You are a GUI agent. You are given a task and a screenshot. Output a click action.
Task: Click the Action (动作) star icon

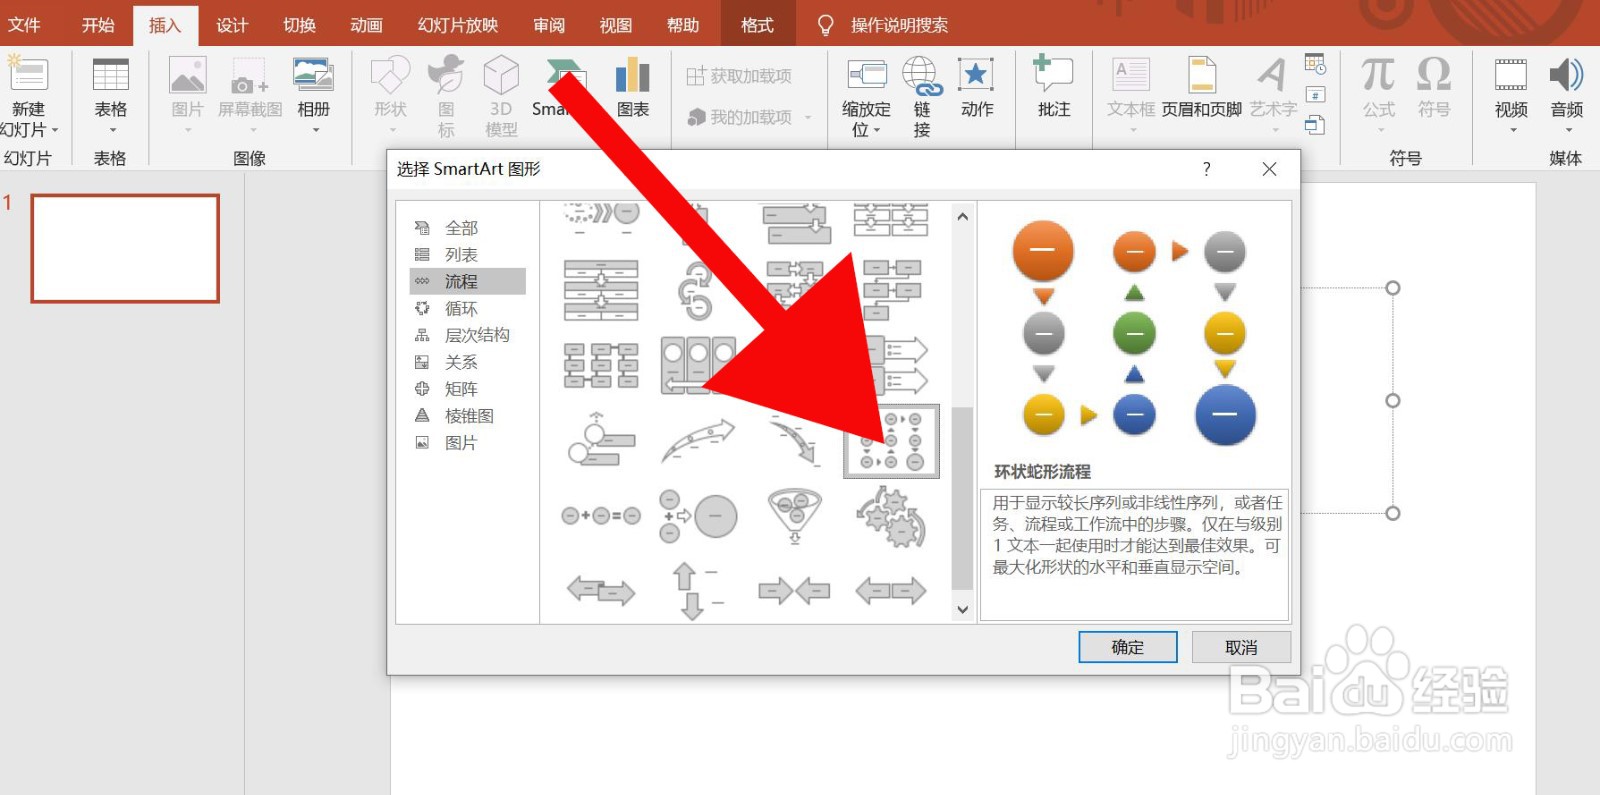tap(976, 75)
